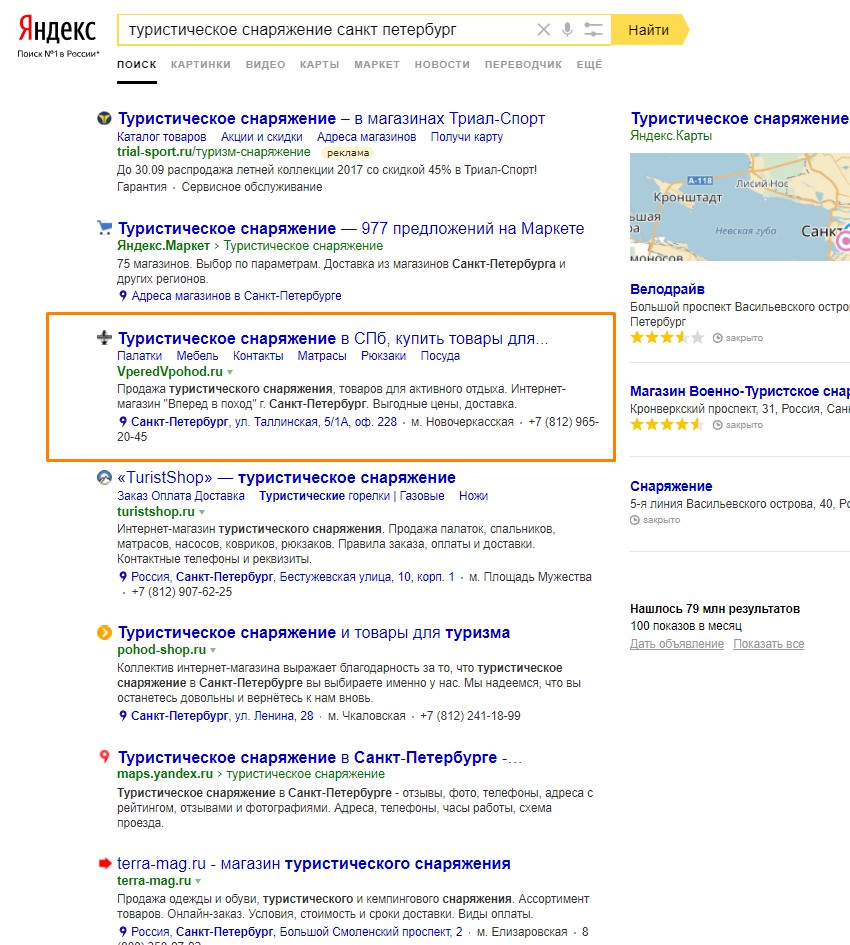Click the Yandex Market cart favicon
The image size is (850, 945).
point(103,228)
